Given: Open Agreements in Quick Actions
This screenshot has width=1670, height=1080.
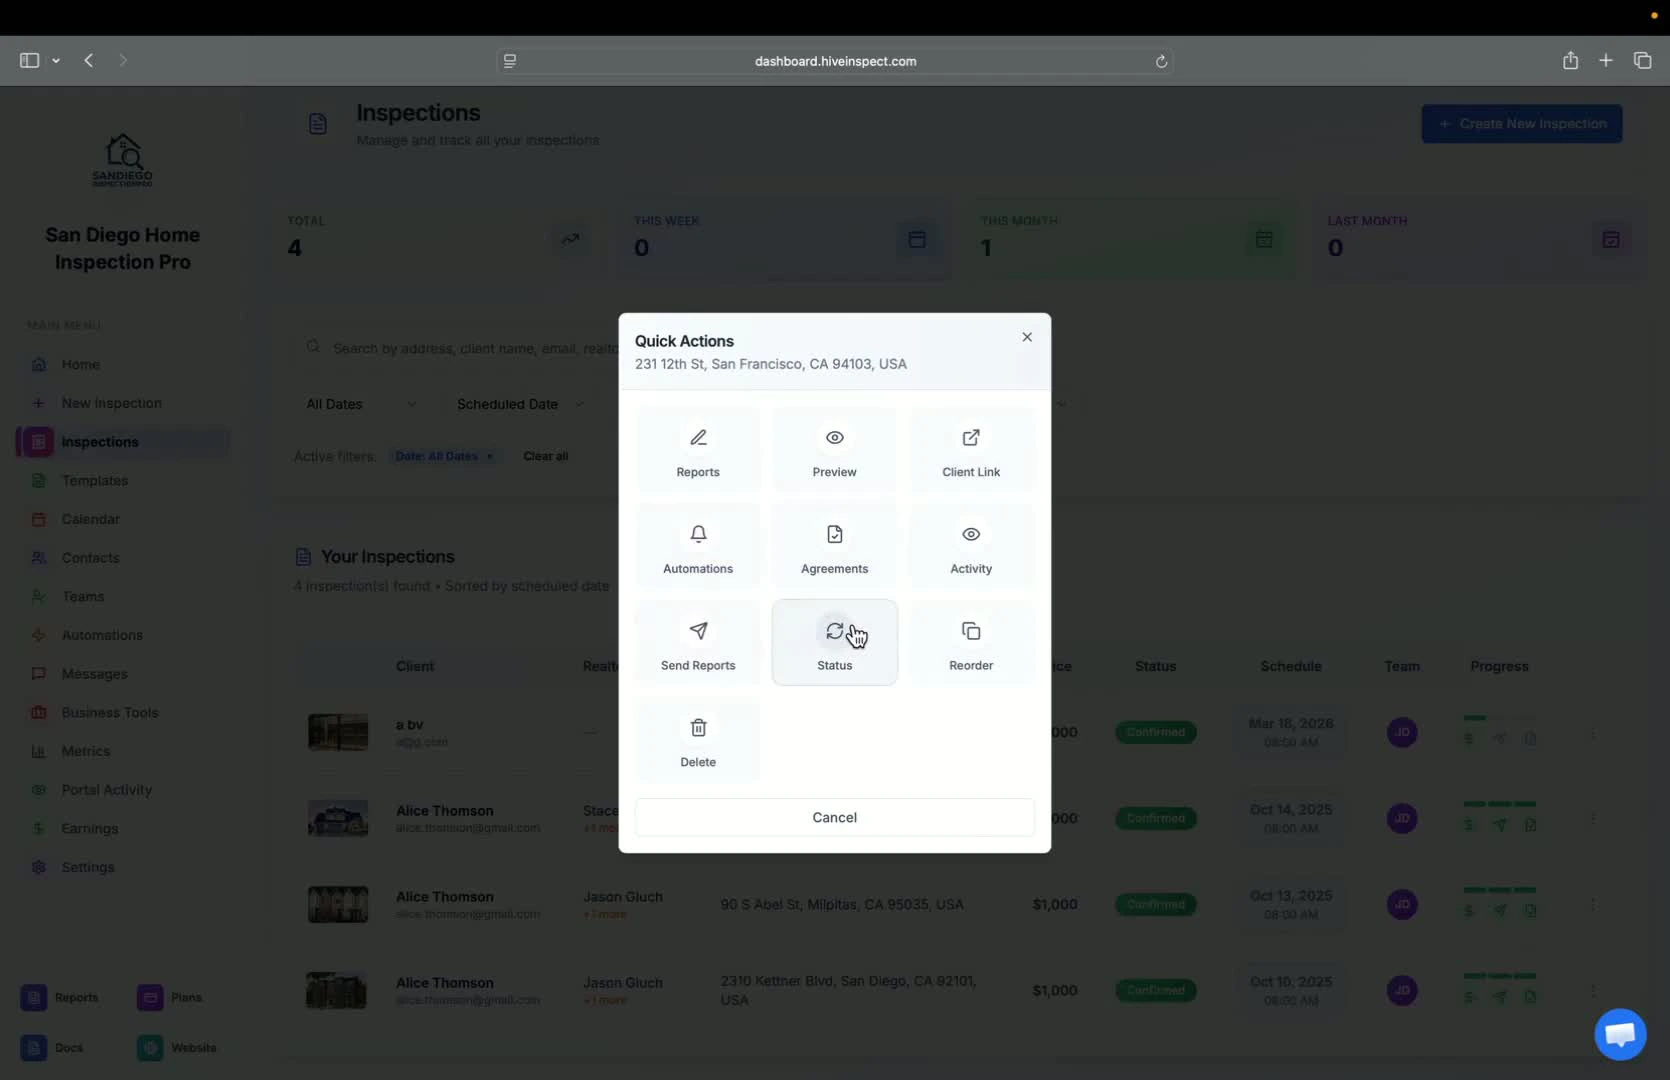Looking at the screenshot, I should click(x=834, y=546).
